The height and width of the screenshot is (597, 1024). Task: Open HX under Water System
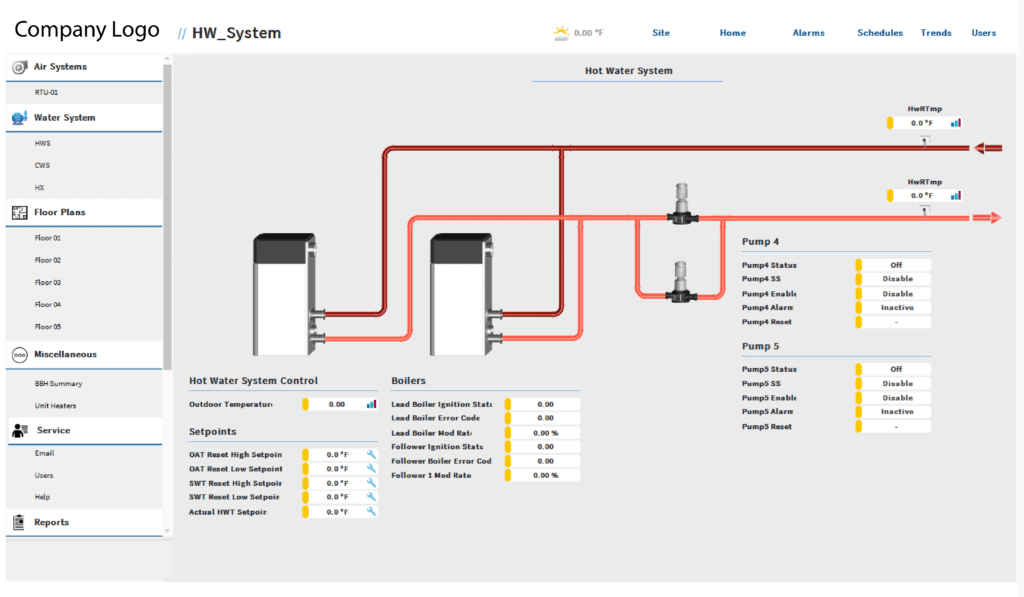(x=39, y=187)
